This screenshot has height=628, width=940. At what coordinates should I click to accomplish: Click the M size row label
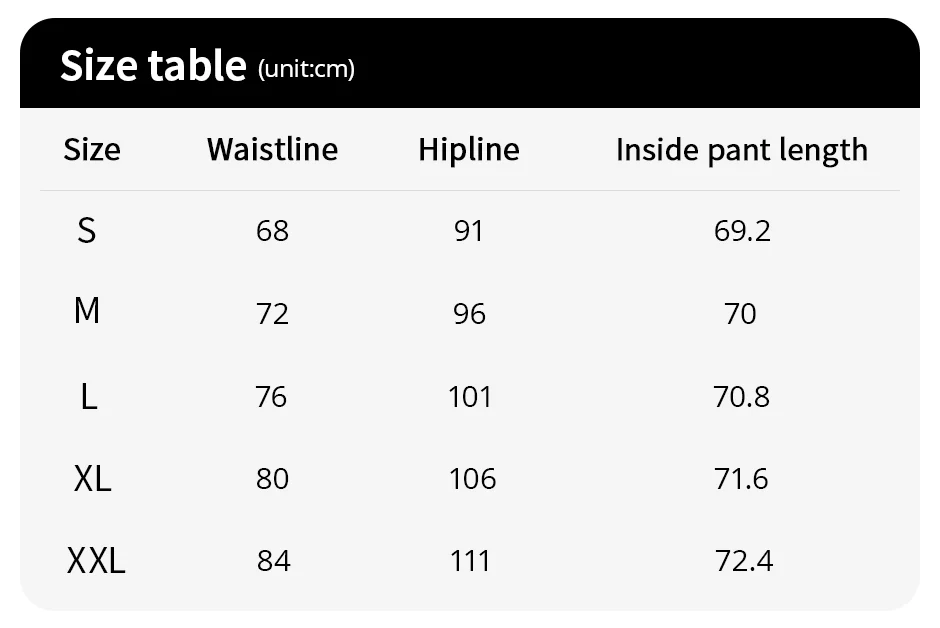coord(87,312)
